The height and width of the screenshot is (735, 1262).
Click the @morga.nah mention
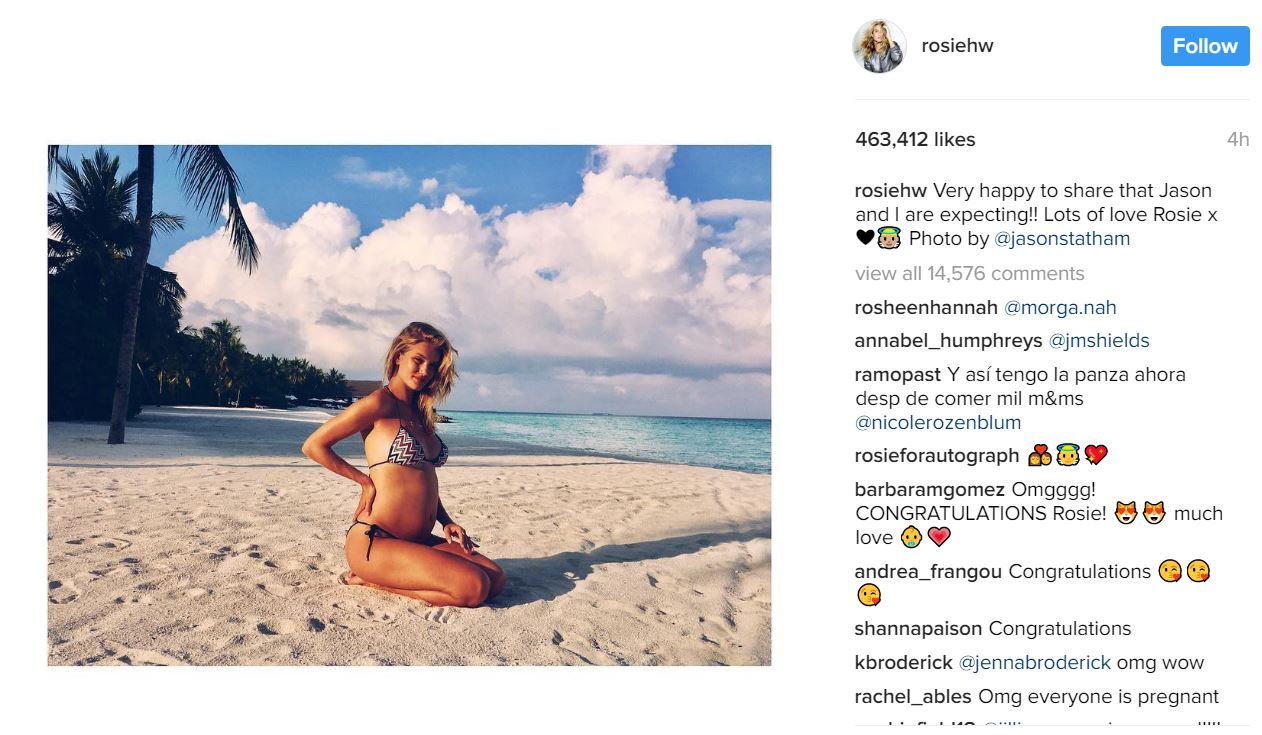point(1059,308)
